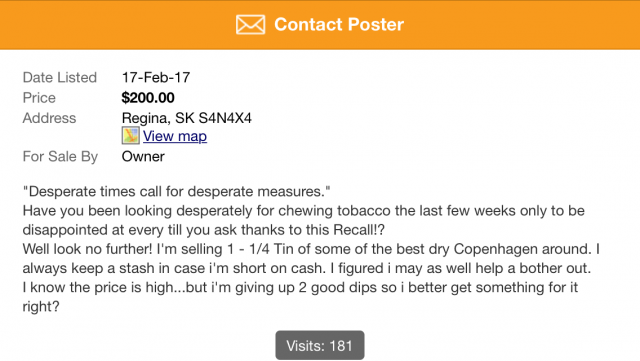Click the line starting "Have you been looking"

click(304, 211)
